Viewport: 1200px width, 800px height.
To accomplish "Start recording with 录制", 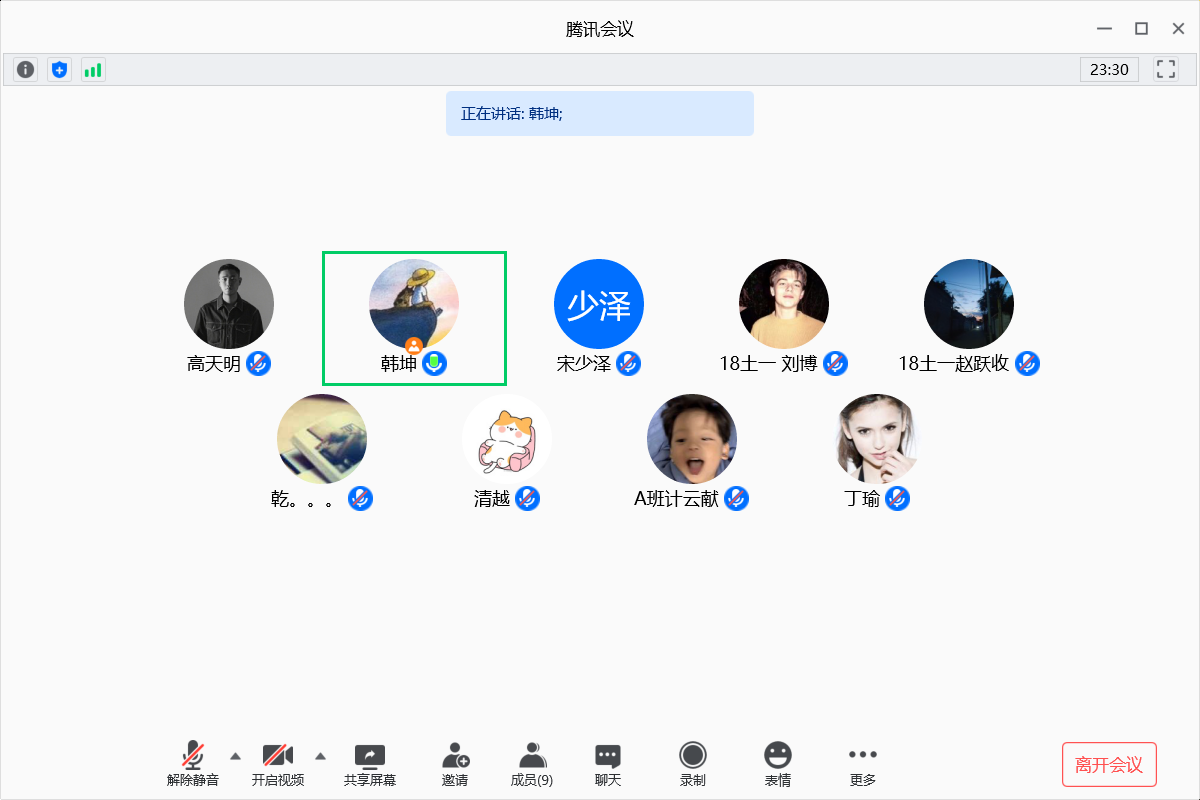I will pos(692,764).
